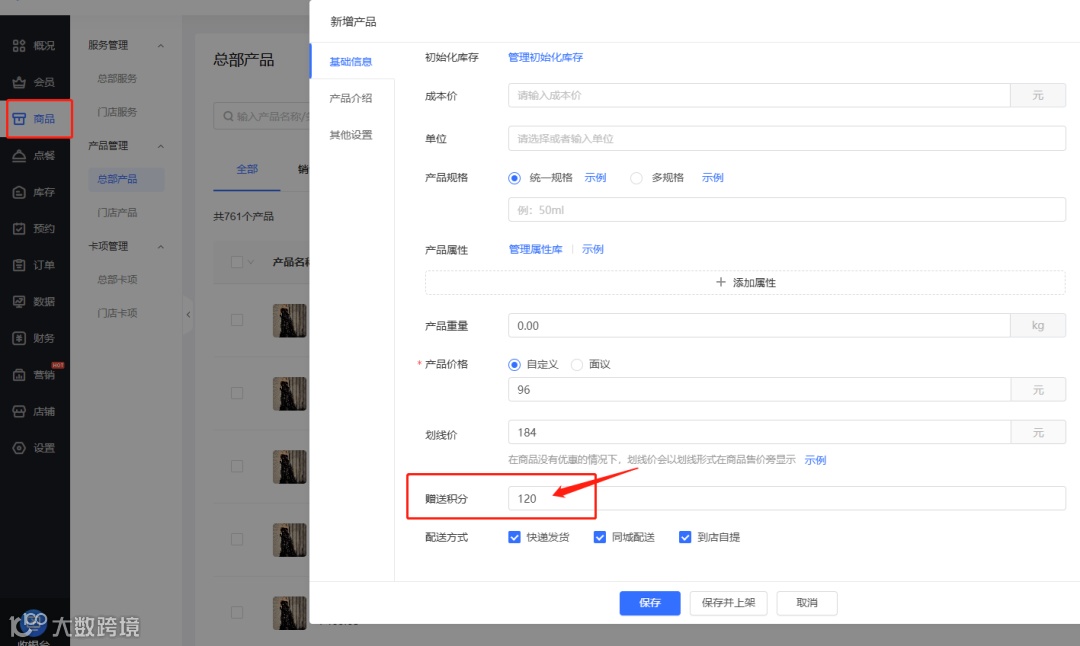The height and width of the screenshot is (646, 1080).
Task: Switch to 基础信息 tab
Action: [x=351, y=61]
